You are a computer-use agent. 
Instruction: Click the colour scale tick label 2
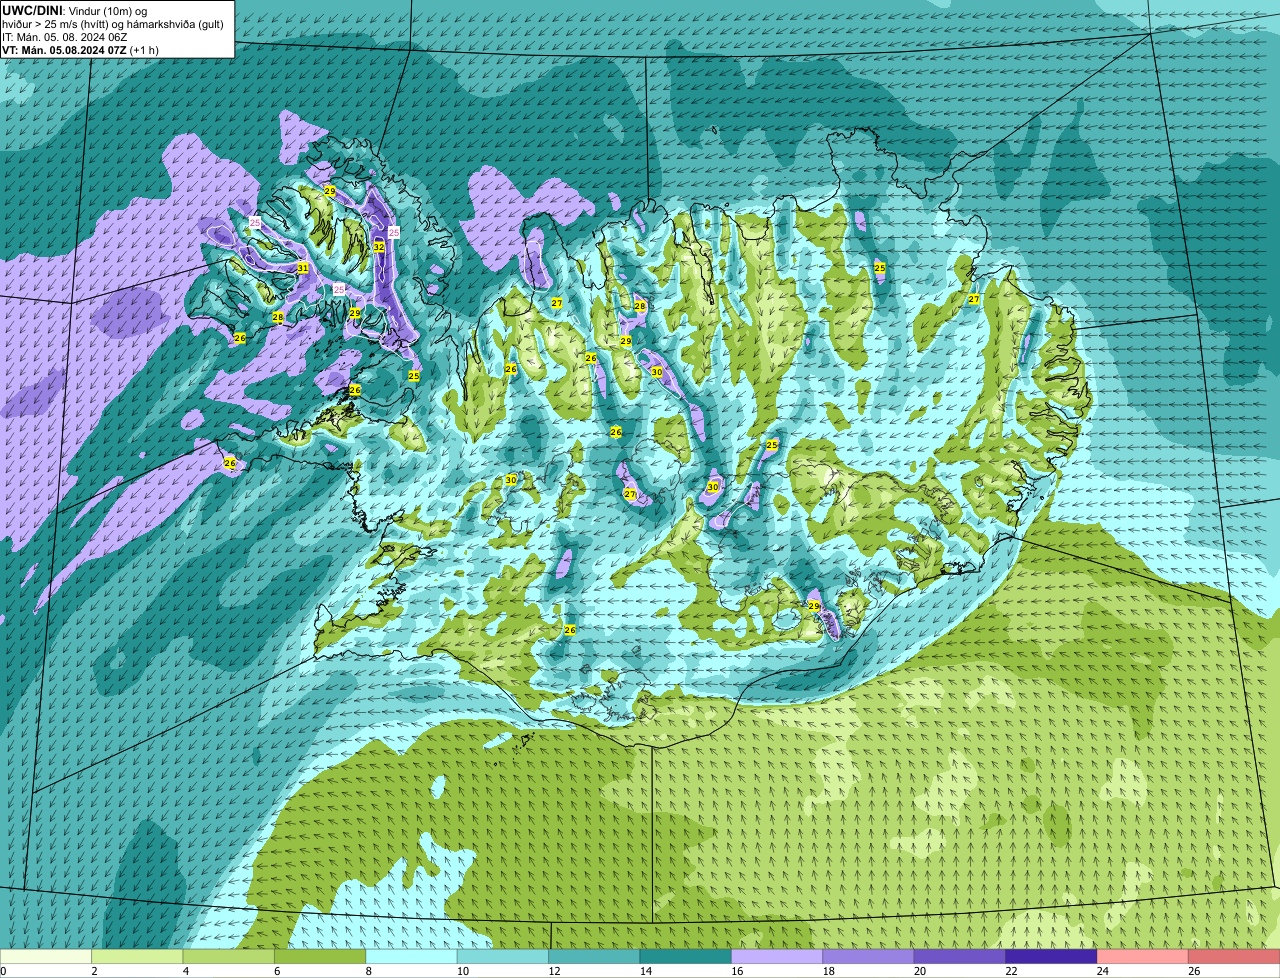[x=94, y=971]
